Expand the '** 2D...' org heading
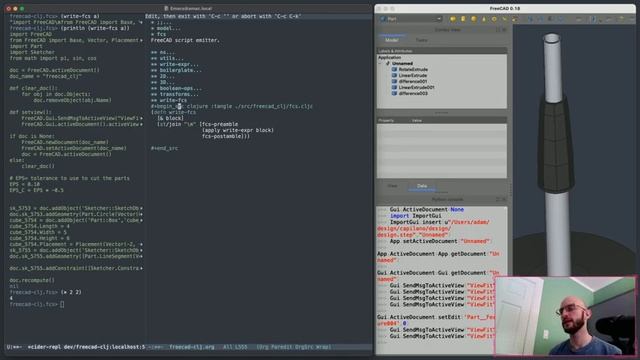 coord(162,76)
